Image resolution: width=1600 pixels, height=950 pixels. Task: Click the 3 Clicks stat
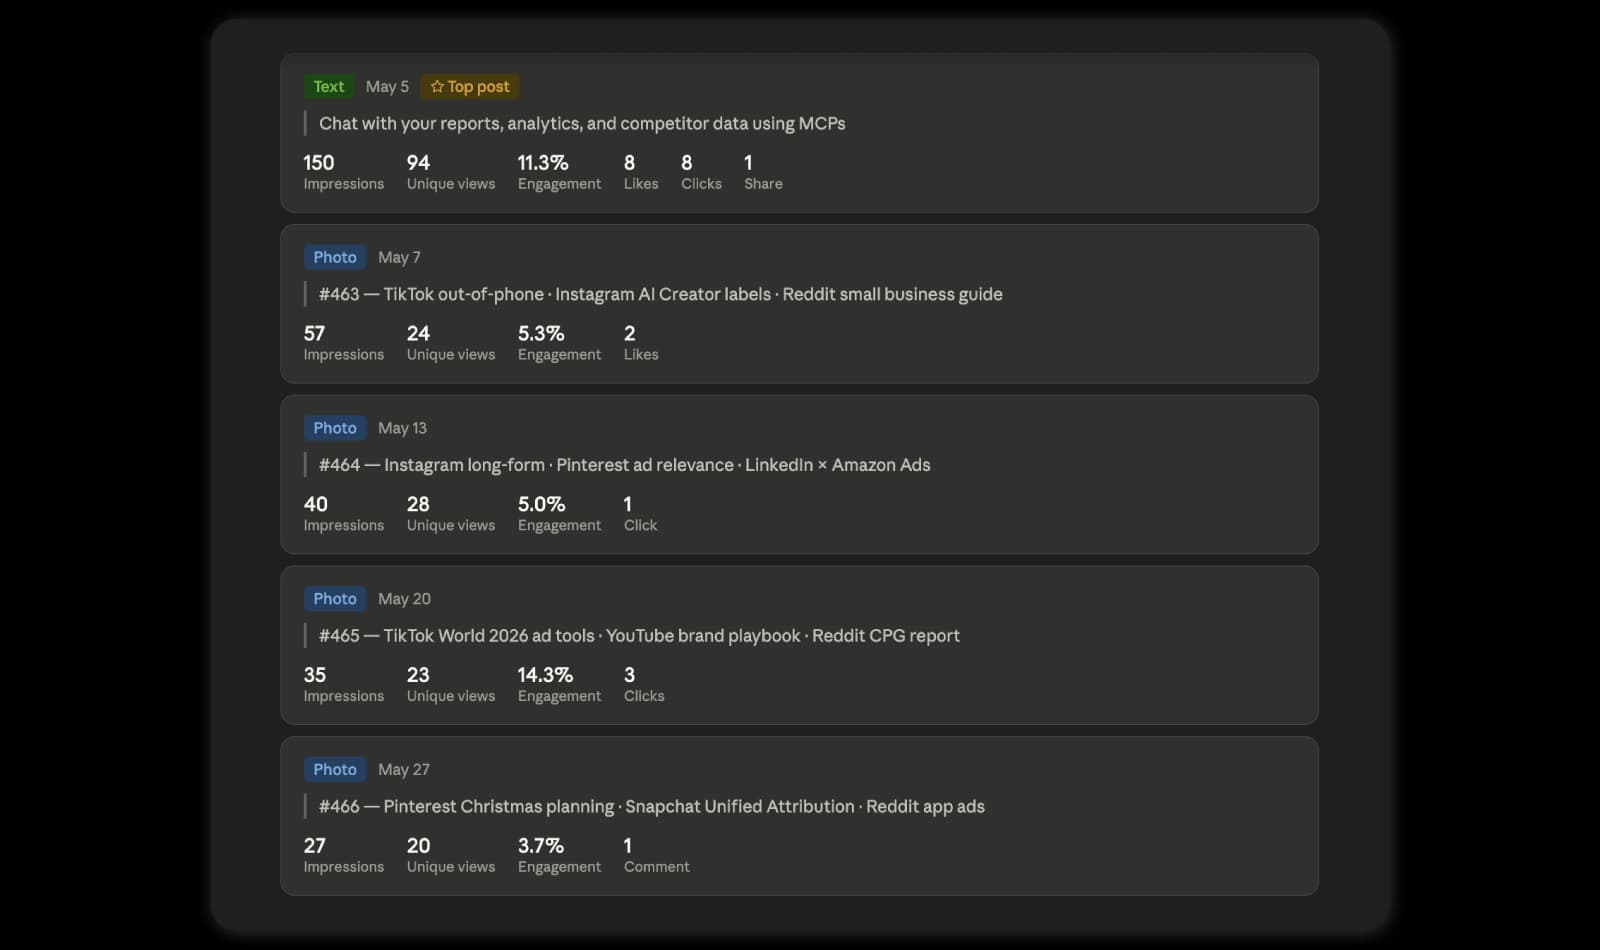pos(644,685)
